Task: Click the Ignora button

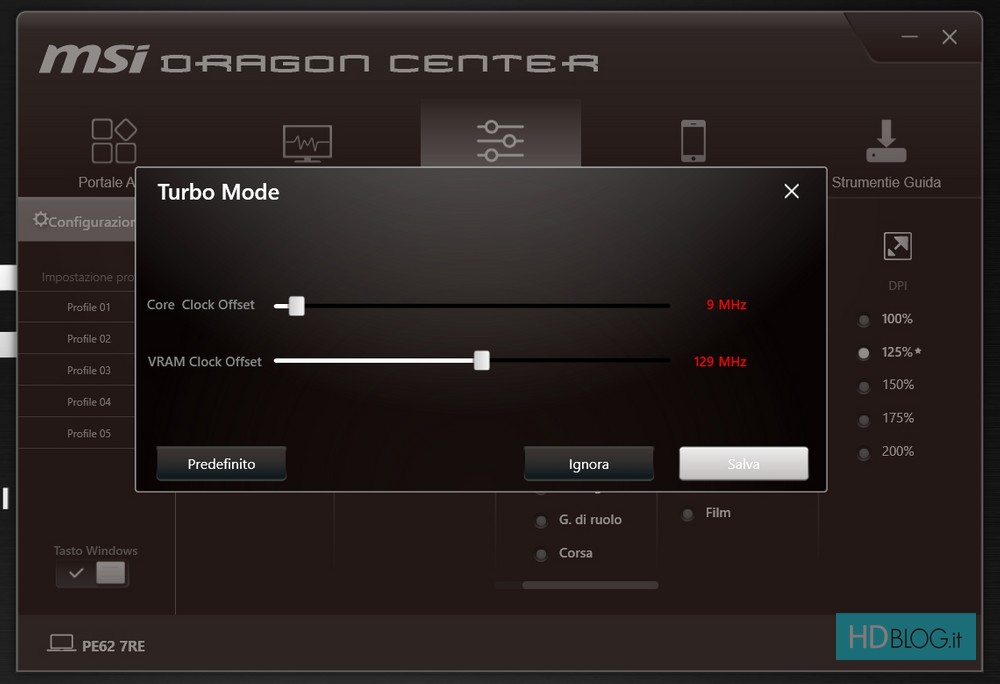Action: (x=589, y=463)
